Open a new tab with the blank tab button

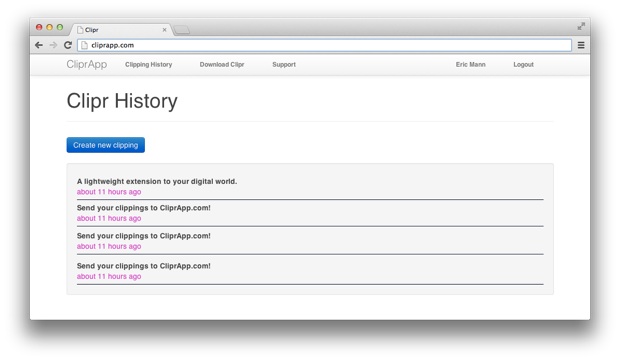click(182, 30)
